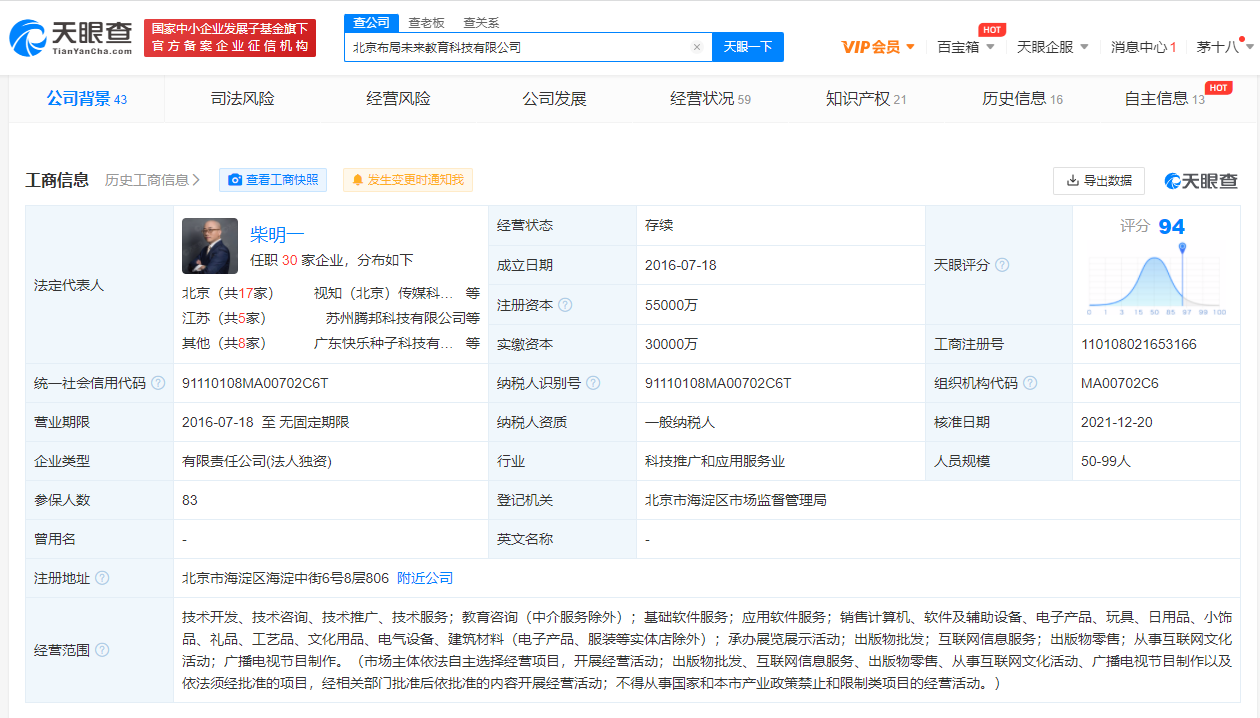Open the 公司背景 tab
1260x718 pixels.
tap(87, 99)
